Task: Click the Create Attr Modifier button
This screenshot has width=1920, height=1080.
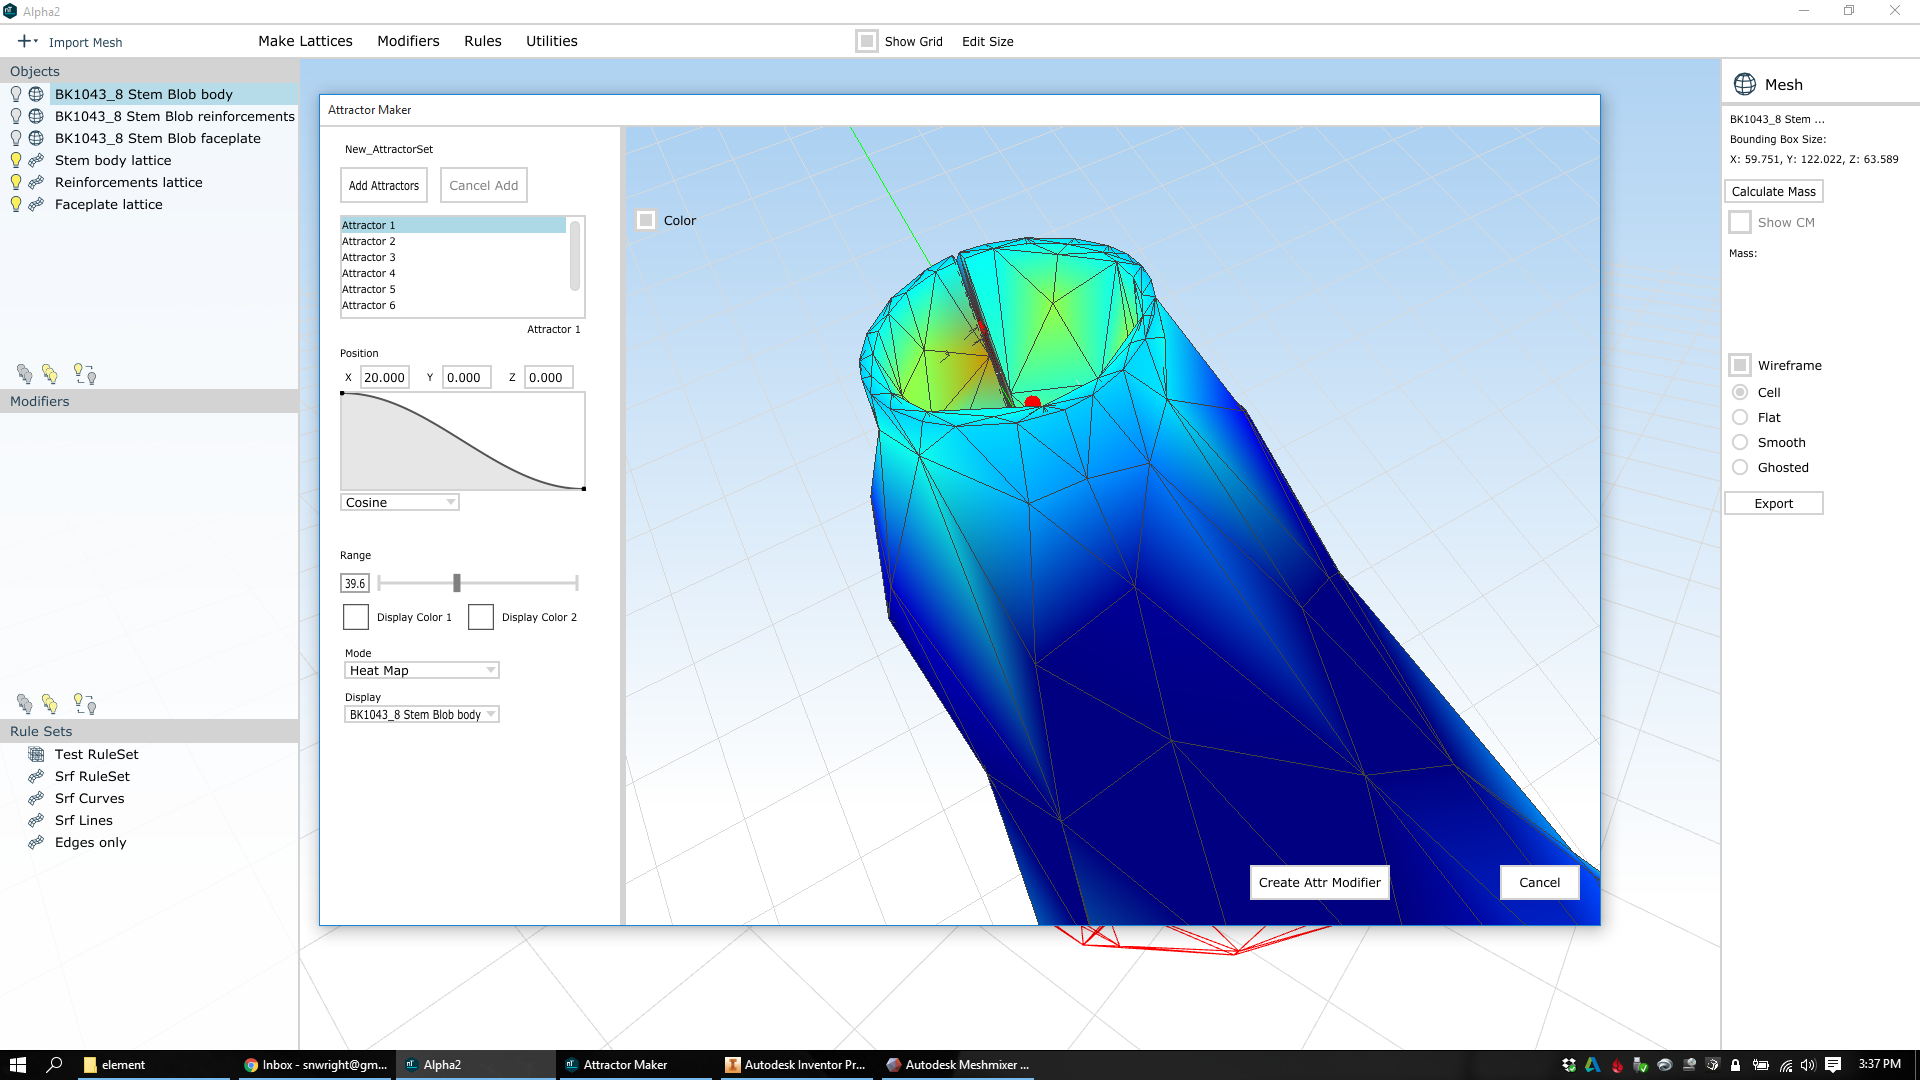Action: 1319,882
